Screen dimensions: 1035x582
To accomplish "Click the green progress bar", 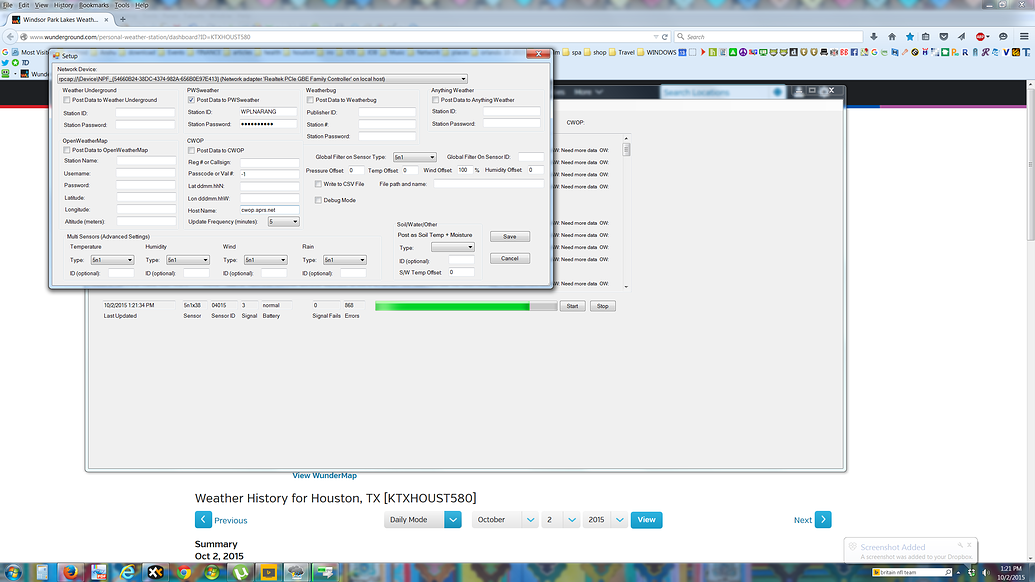I will pyautogui.click(x=466, y=306).
